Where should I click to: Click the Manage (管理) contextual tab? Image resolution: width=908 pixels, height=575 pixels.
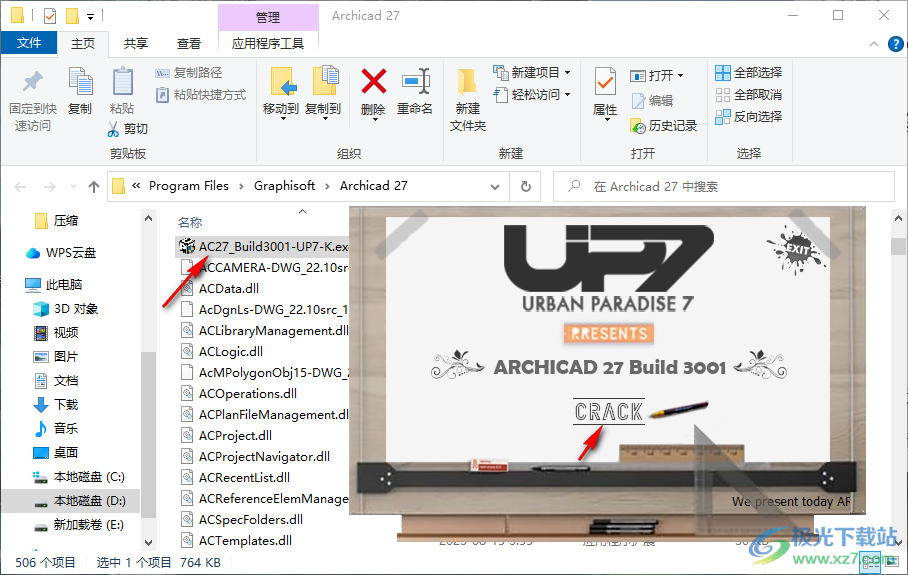(268, 17)
